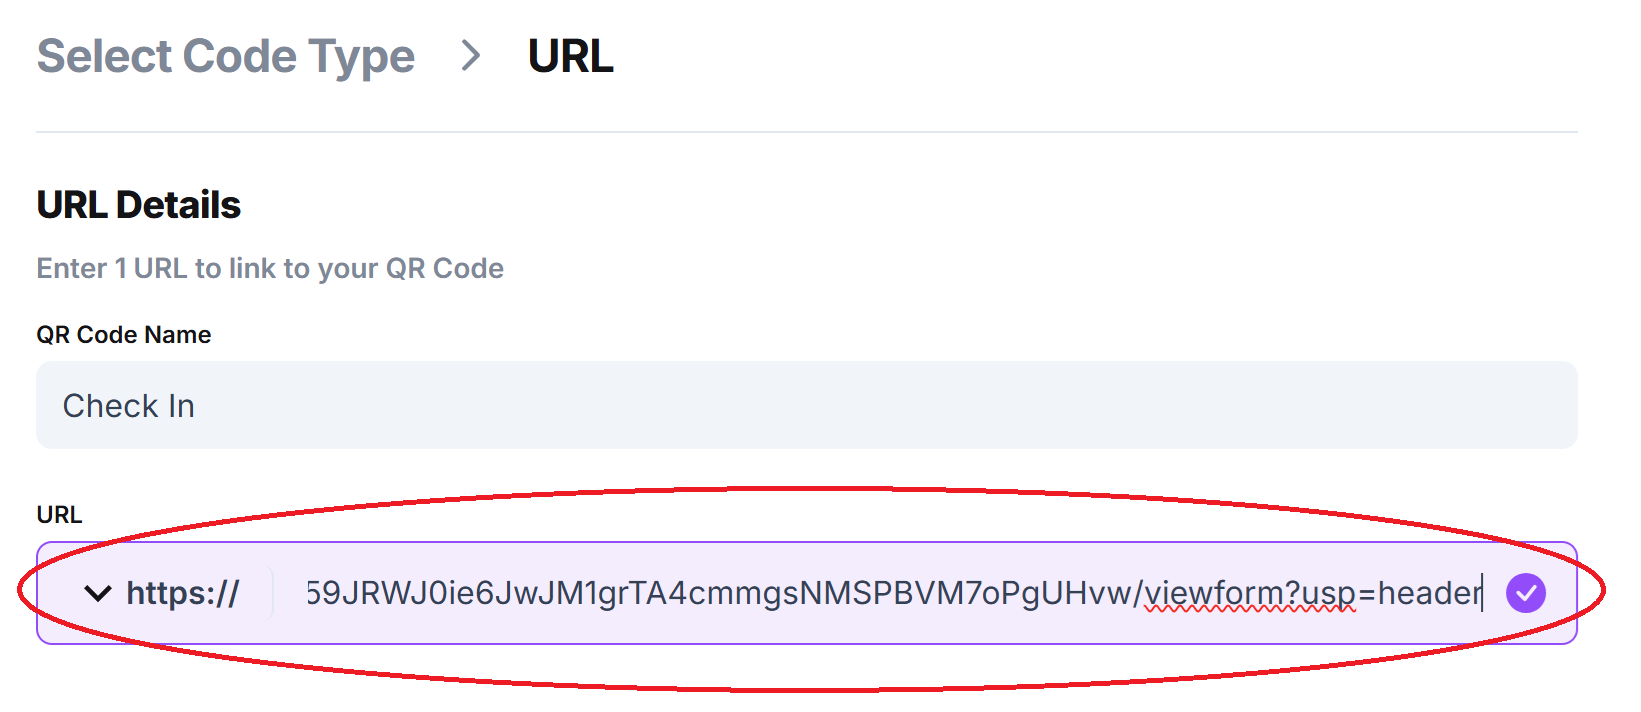Go back to Select Code Type breadcrumb
Image resolution: width=1641 pixels, height=712 pixels.
[226, 57]
